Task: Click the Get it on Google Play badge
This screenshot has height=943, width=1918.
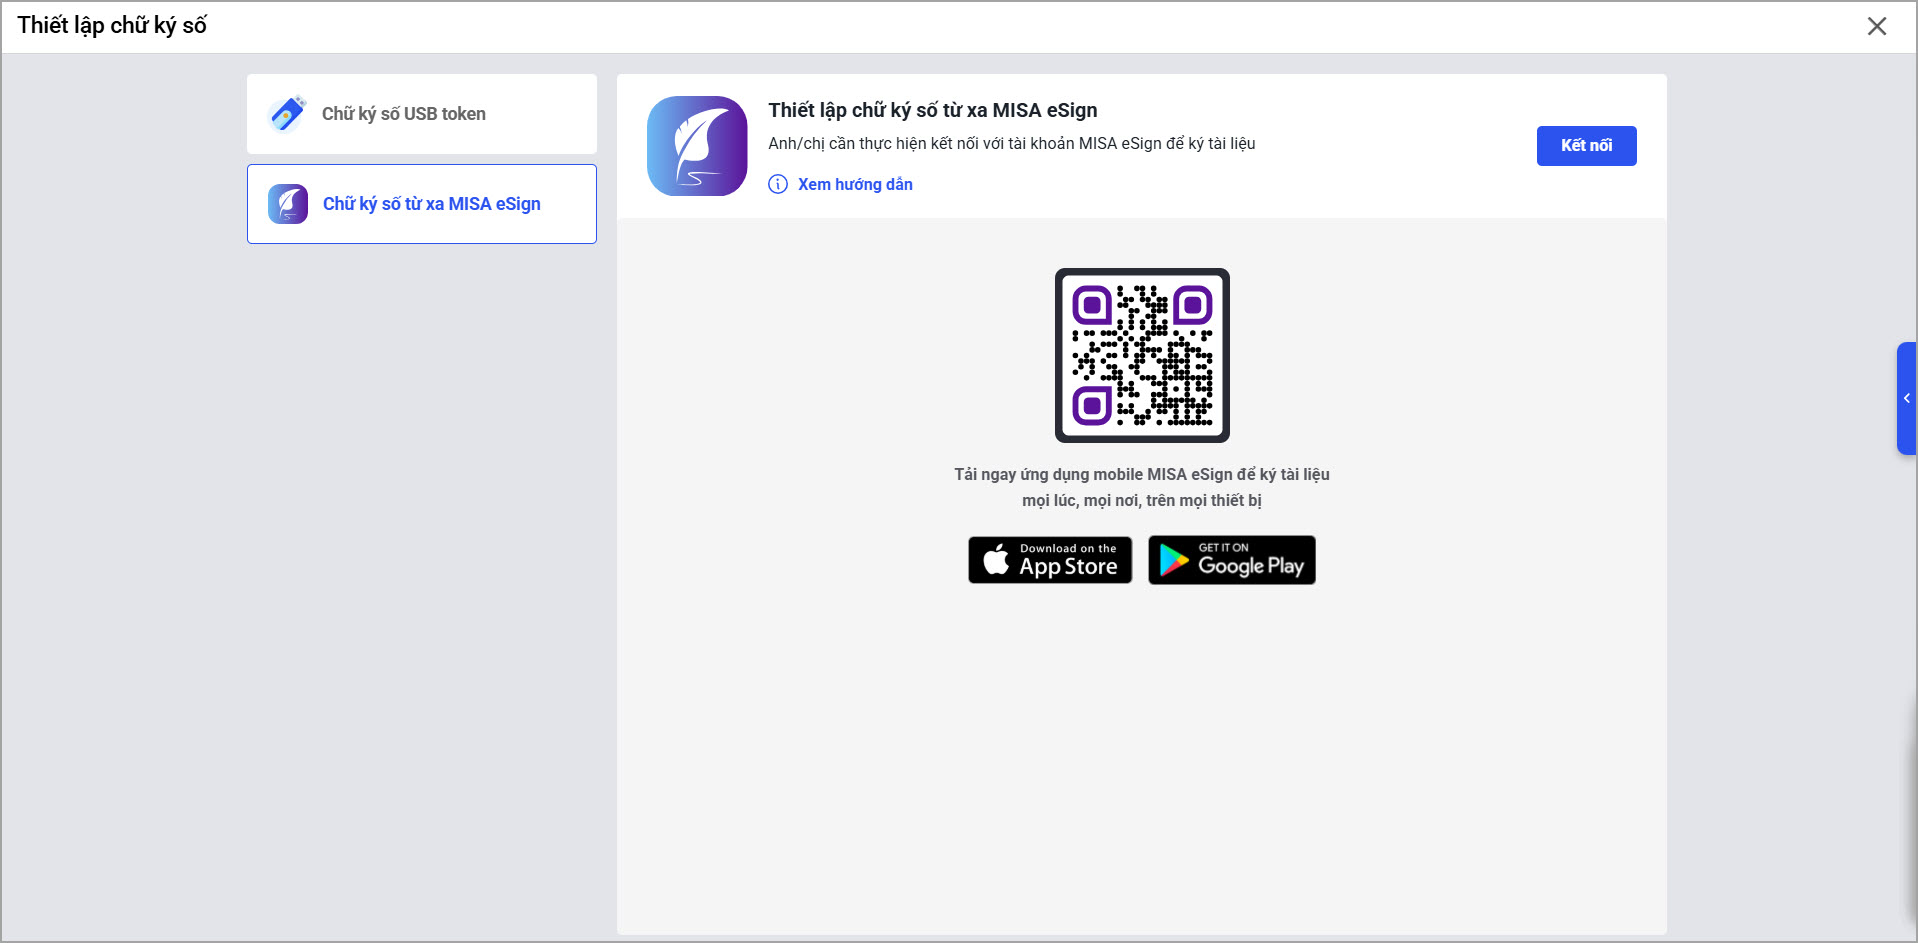Action: pyautogui.click(x=1232, y=560)
